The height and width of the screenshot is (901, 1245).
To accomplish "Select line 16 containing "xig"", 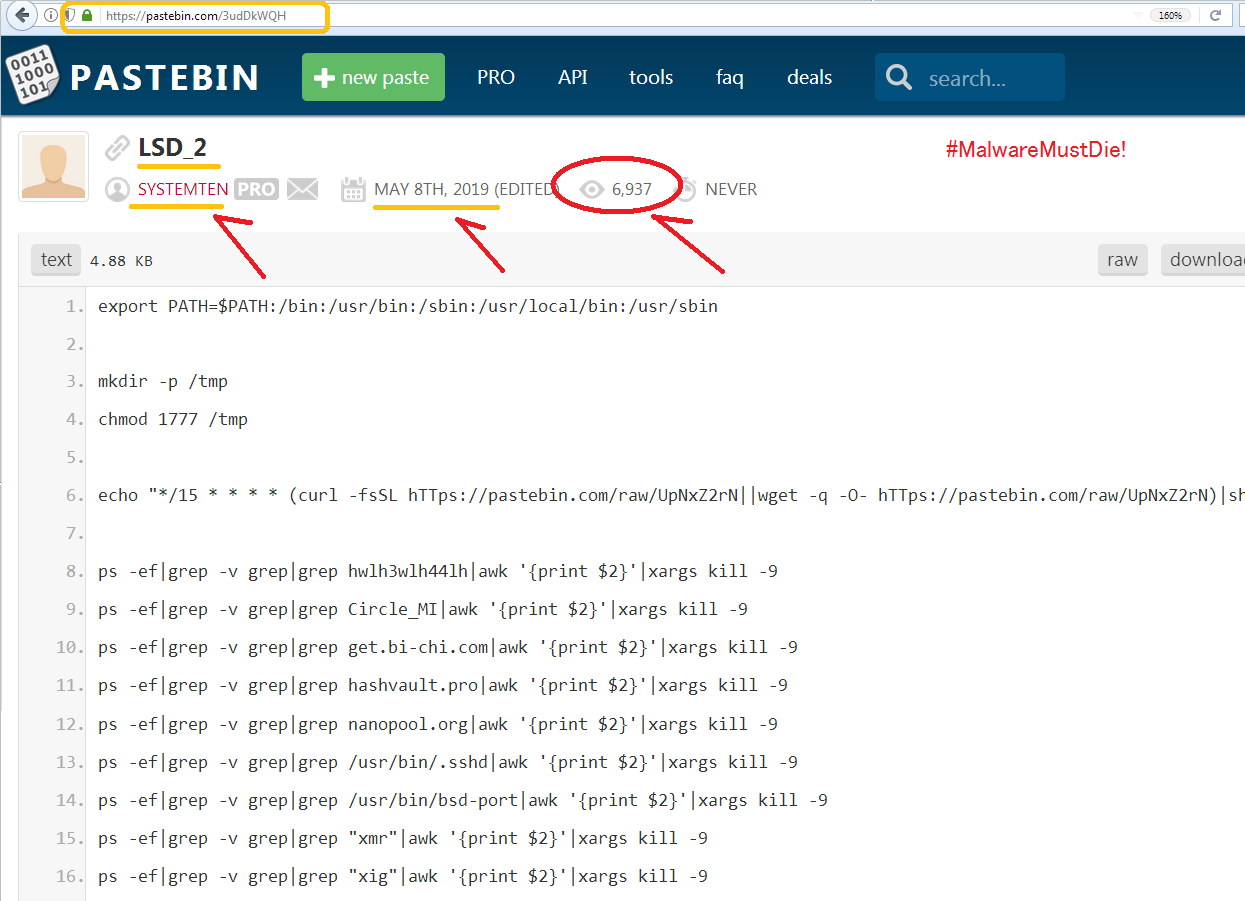I will pyautogui.click(x=403, y=876).
